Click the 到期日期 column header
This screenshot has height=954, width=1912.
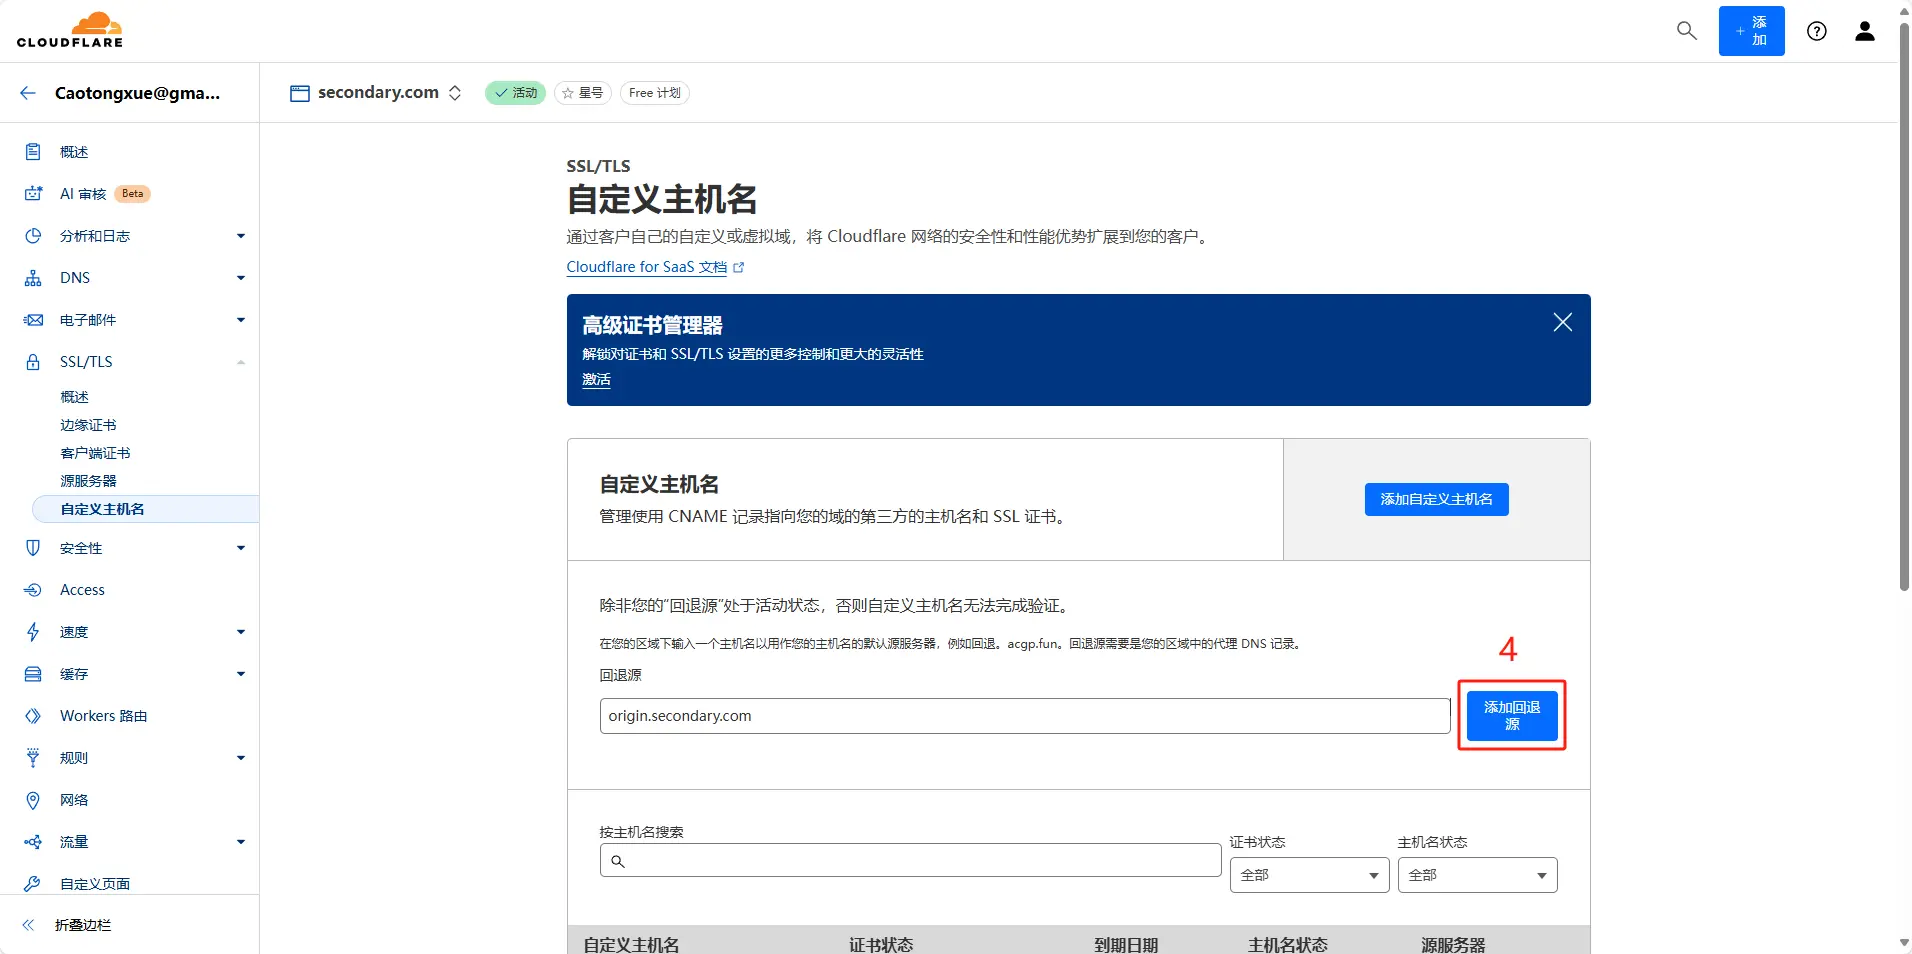pos(1126,944)
